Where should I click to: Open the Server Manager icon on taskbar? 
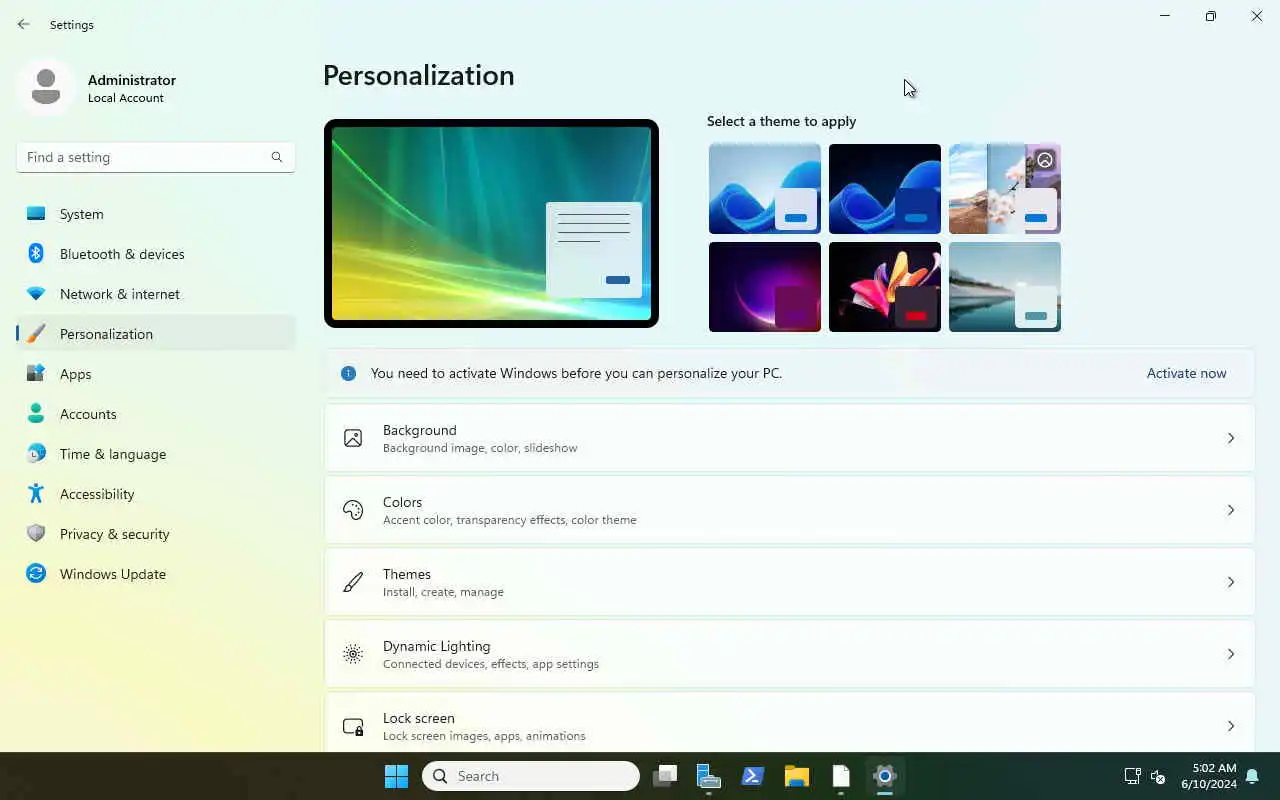click(709, 776)
